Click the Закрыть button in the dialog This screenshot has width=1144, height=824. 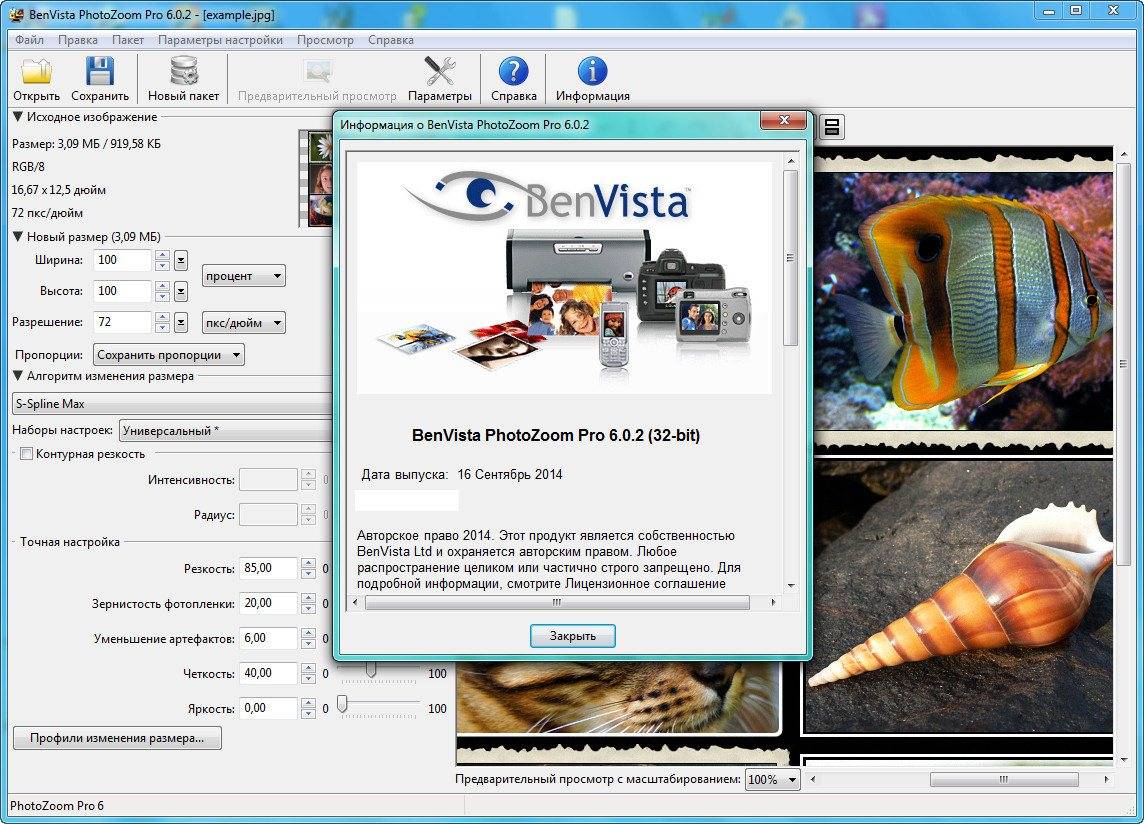(x=573, y=636)
